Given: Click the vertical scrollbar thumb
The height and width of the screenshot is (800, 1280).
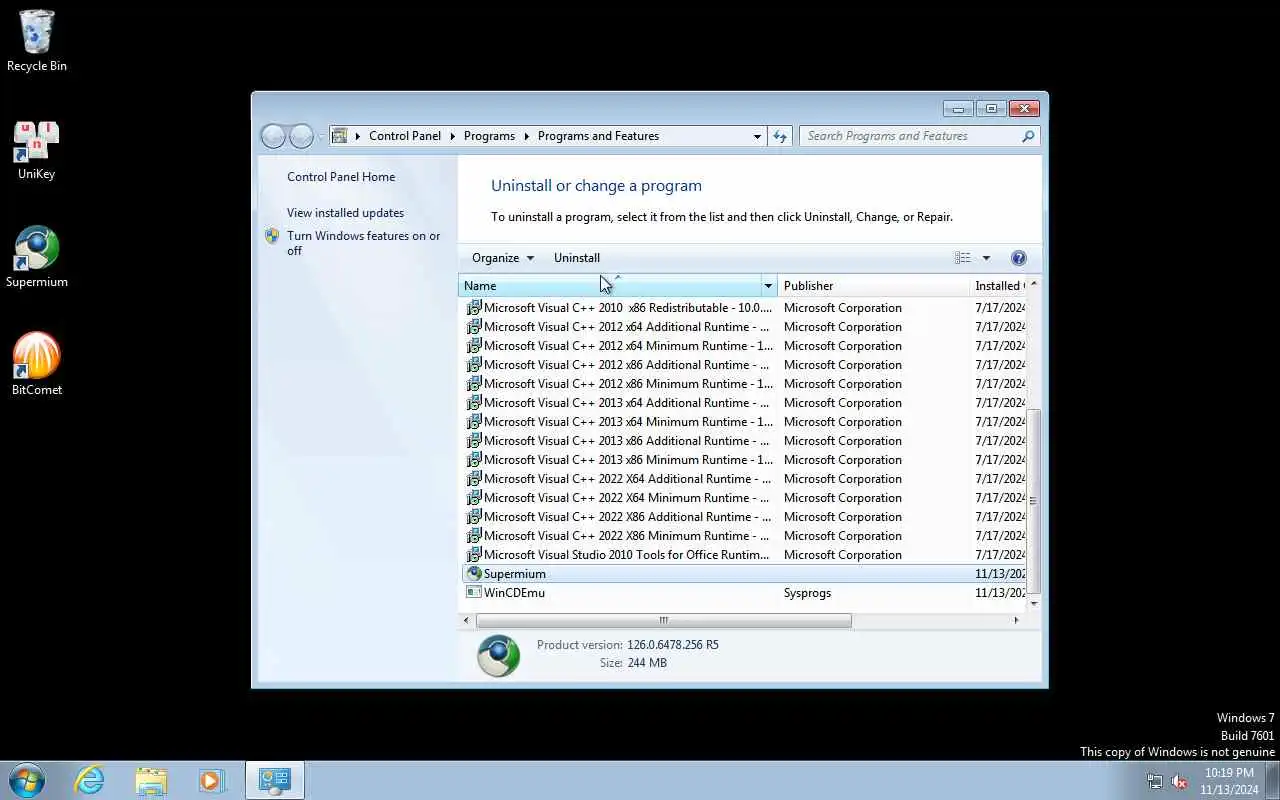Looking at the screenshot, I should click(1034, 500).
